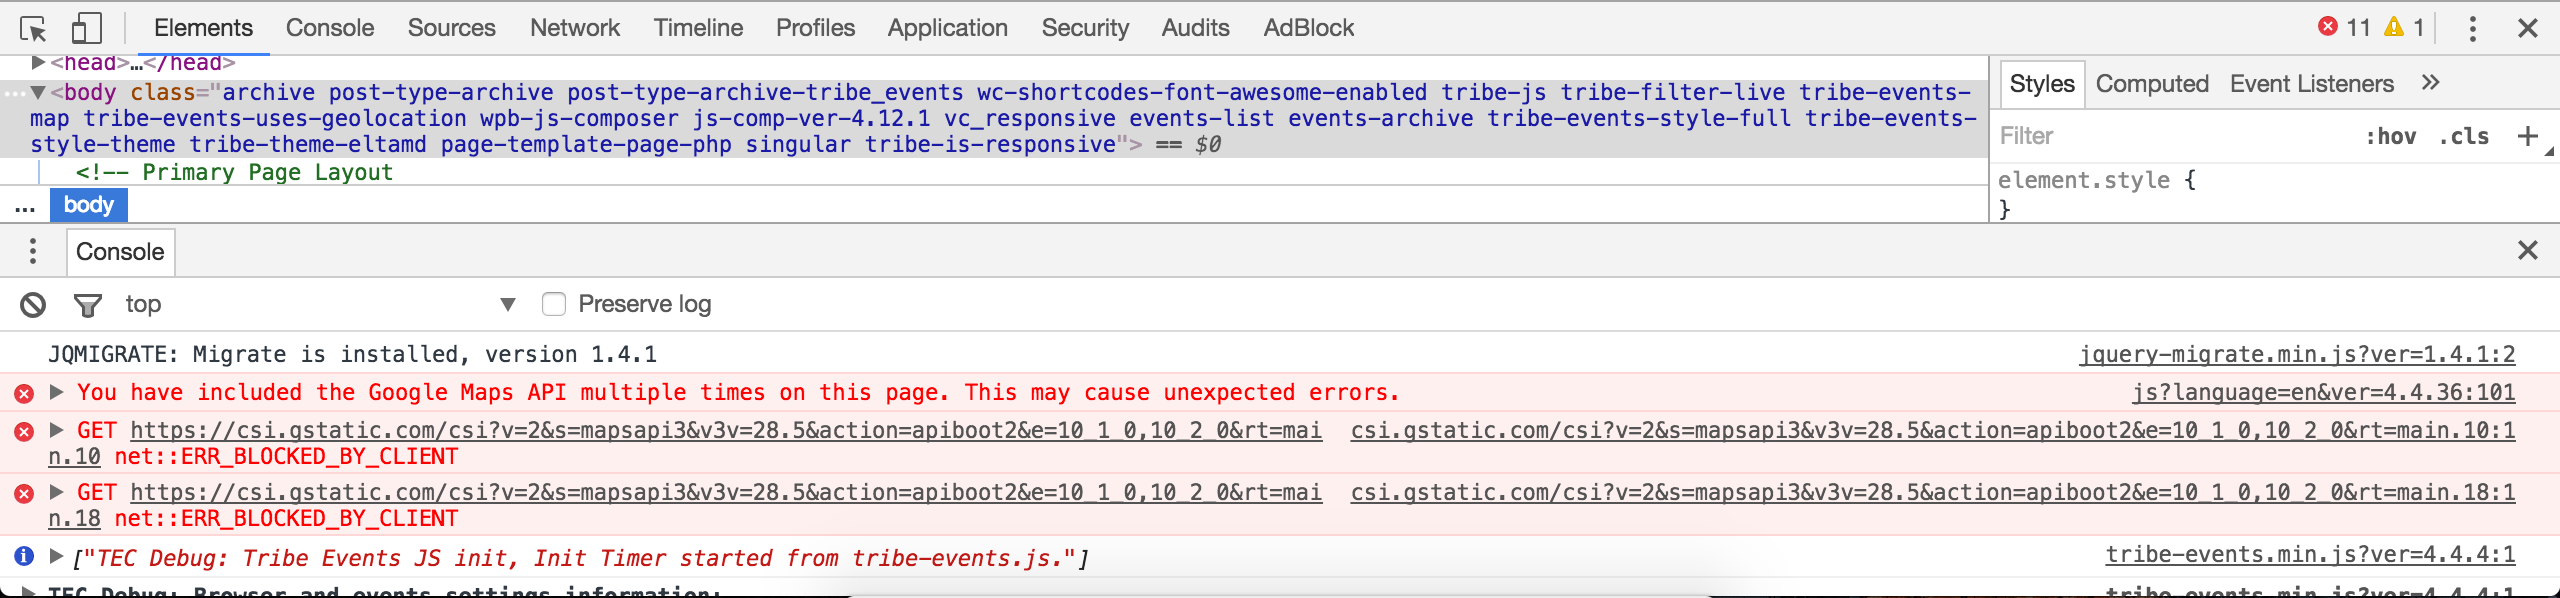Image resolution: width=2560 pixels, height=598 pixels.
Task: Show more style tabs with the double chevron
Action: 2431,83
